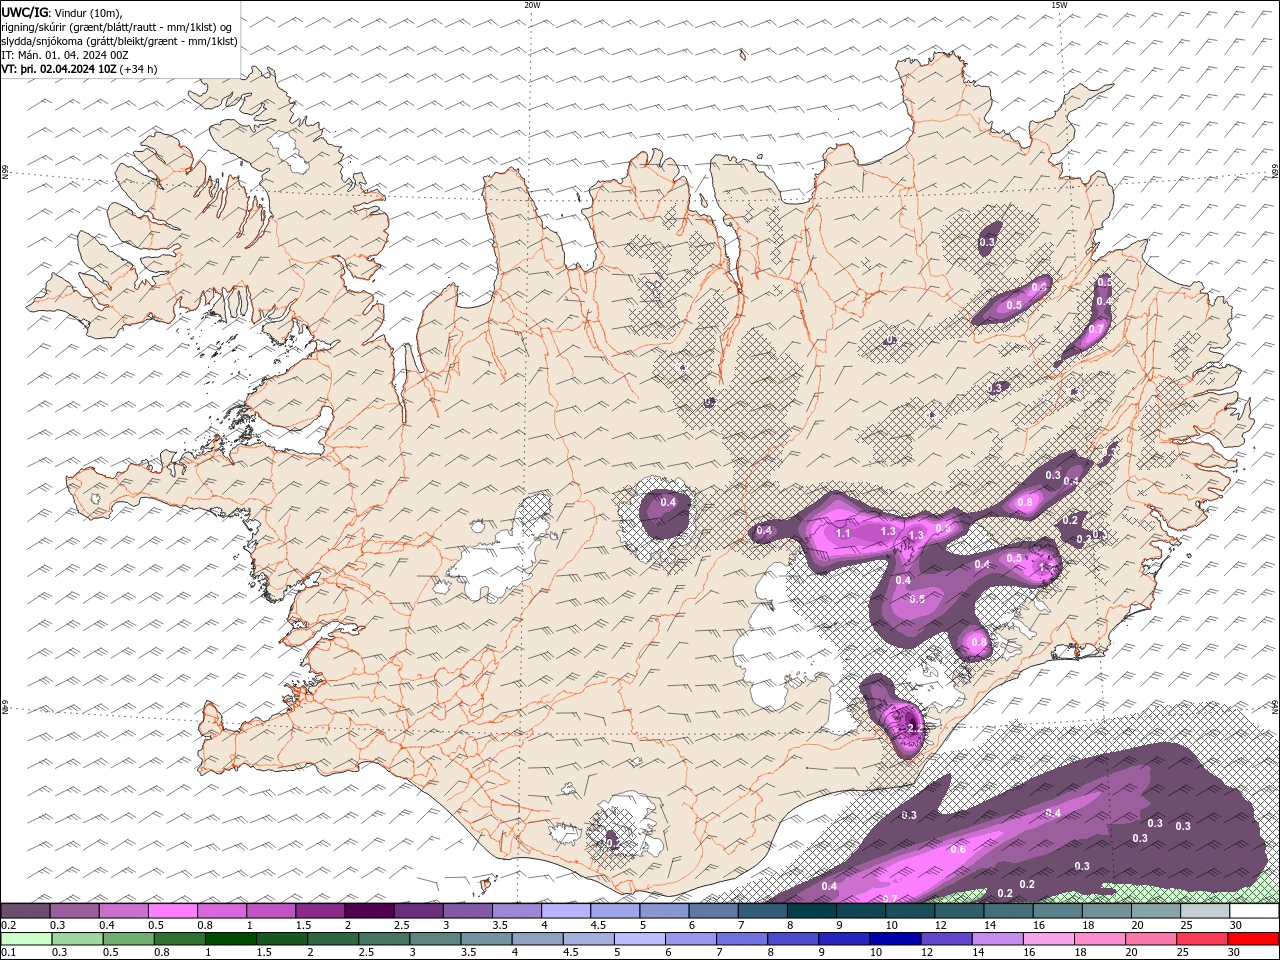Click the grey-green swatch labeled 3 in rain legend
1280x960 pixels.
(x=434, y=939)
